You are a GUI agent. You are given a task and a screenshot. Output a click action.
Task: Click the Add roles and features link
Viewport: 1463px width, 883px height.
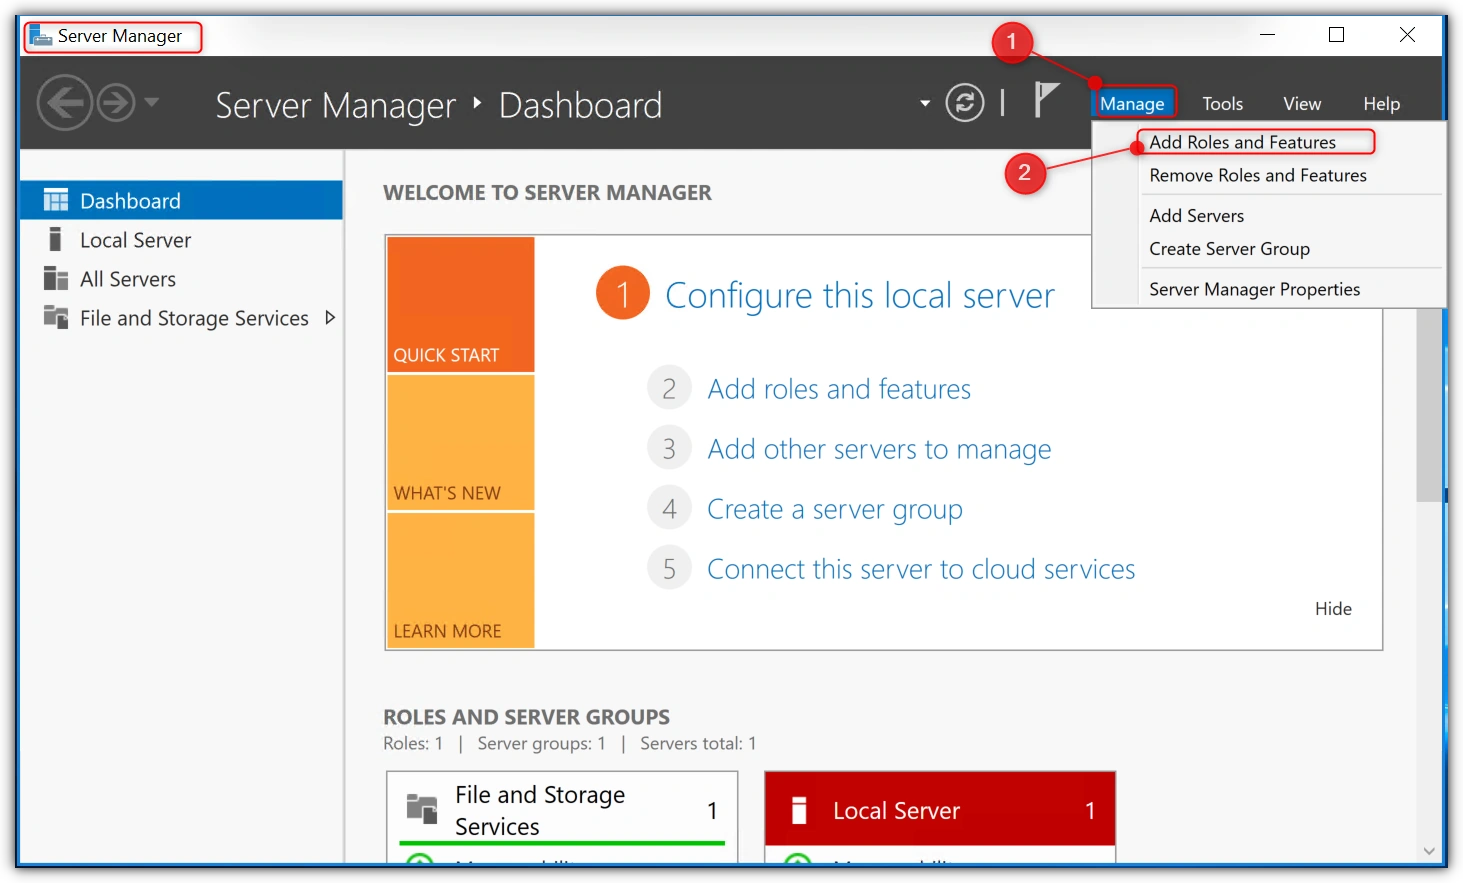point(839,389)
